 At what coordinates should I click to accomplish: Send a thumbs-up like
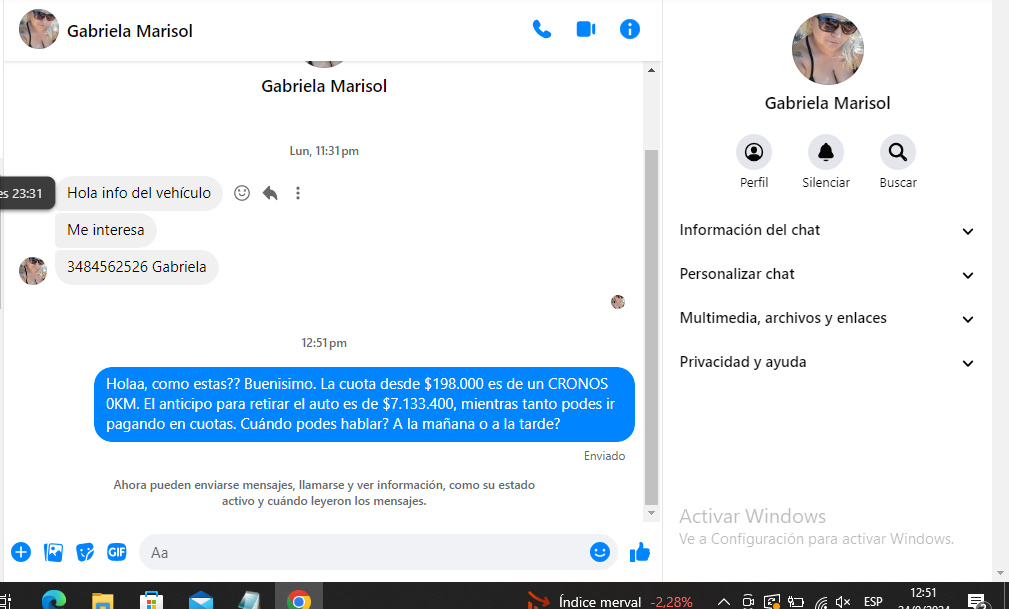(640, 552)
